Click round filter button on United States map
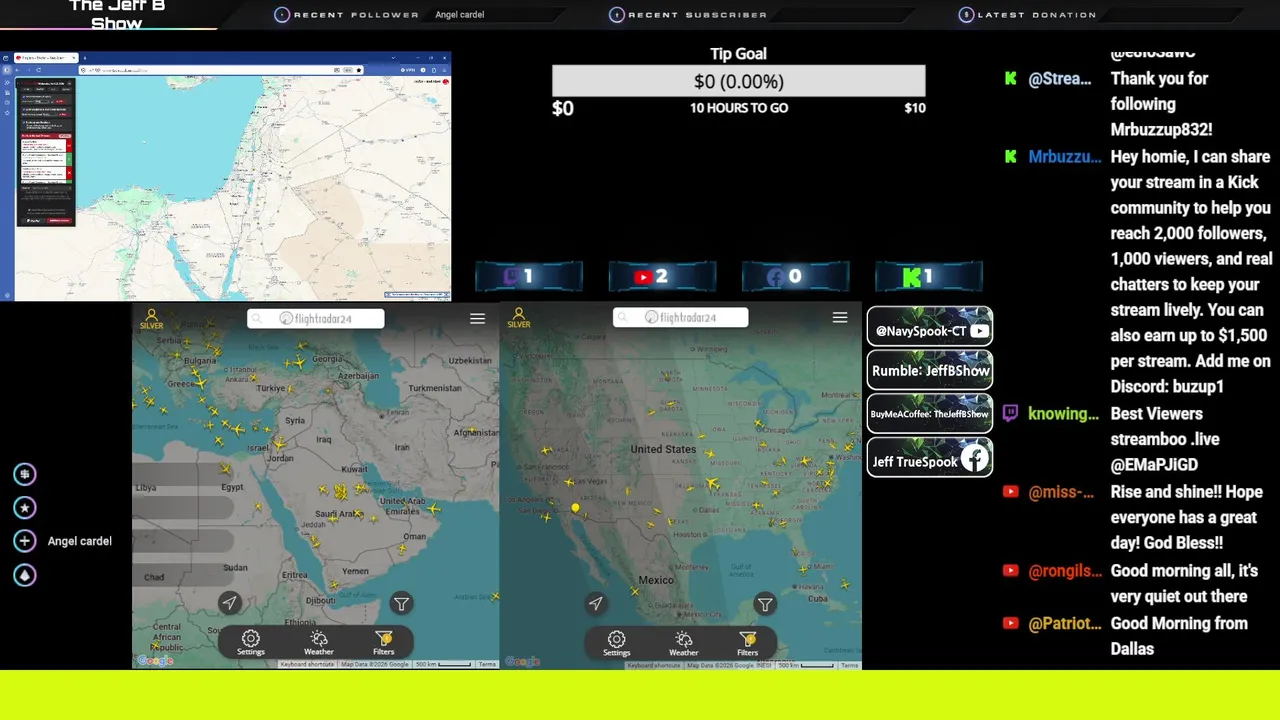This screenshot has height=720, width=1280. (x=765, y=604)
